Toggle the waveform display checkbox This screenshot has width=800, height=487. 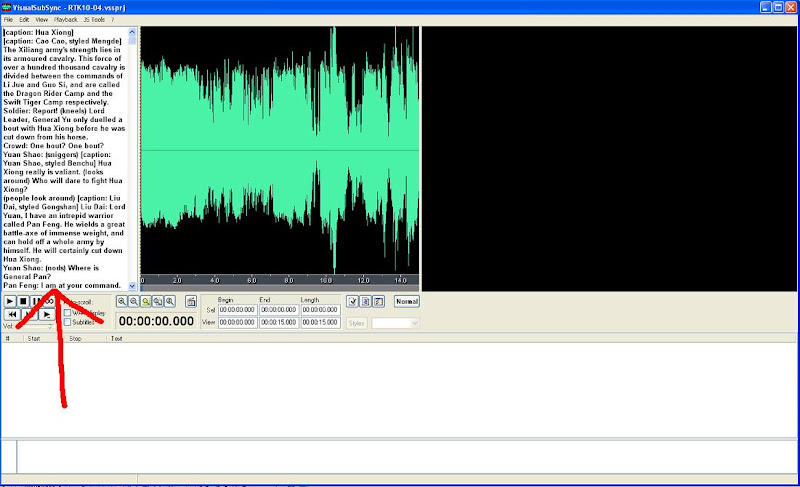pyautogui.click(x=67, y=313)
